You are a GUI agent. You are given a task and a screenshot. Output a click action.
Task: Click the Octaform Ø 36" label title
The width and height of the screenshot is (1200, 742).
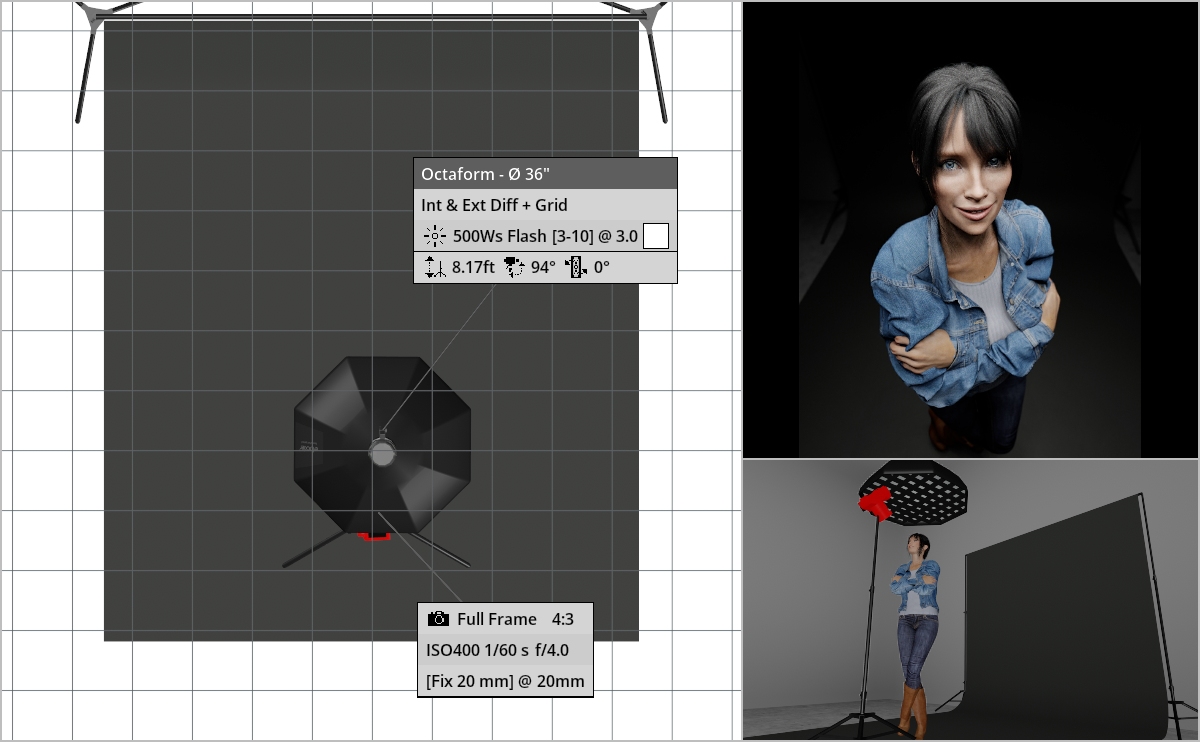(x=486, y=174)
